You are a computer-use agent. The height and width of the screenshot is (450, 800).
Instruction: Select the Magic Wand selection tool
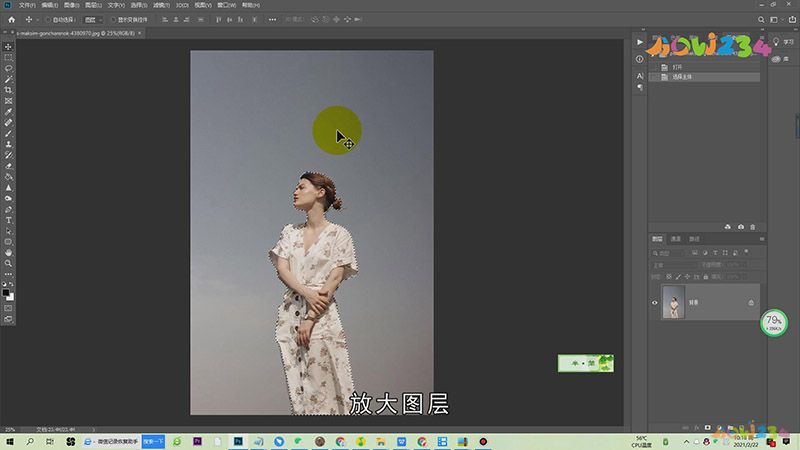click(x=8, y=79)
